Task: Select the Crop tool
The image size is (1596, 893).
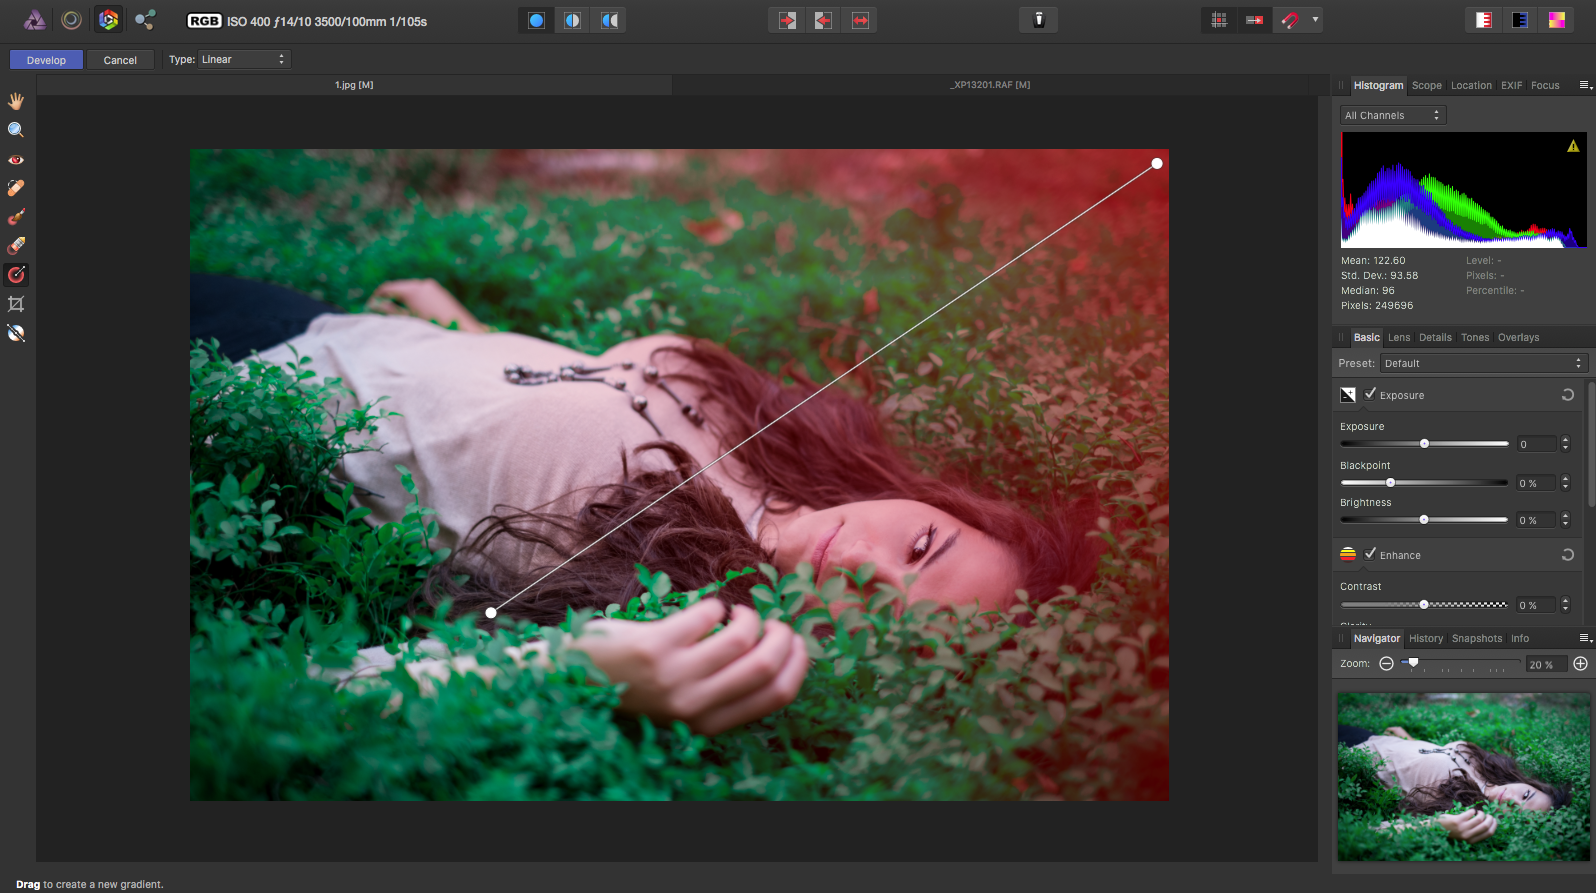Action: coord(16,304)
